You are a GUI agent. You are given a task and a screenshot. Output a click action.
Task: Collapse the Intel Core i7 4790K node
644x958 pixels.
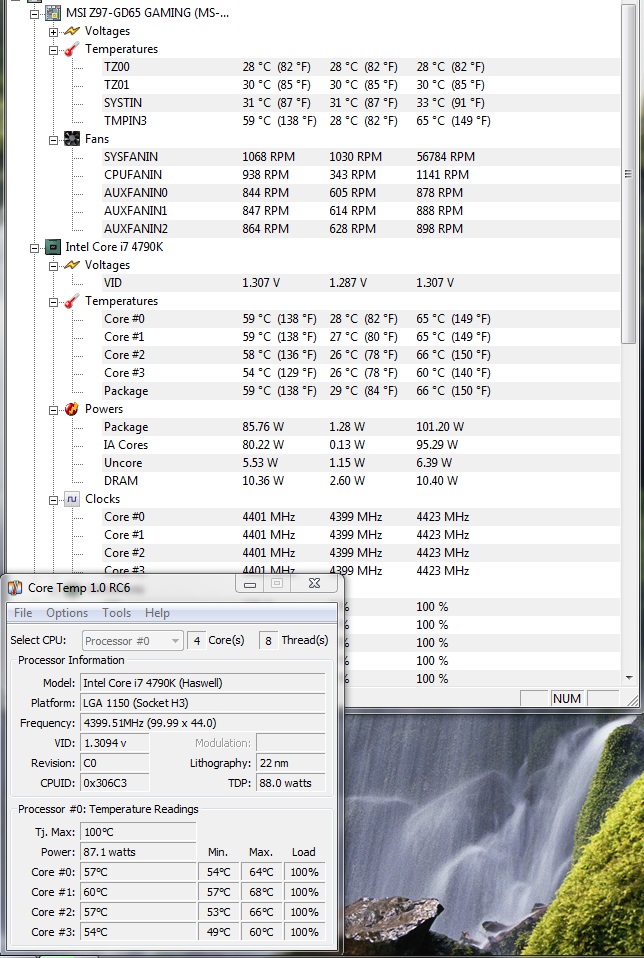[35, 248]
